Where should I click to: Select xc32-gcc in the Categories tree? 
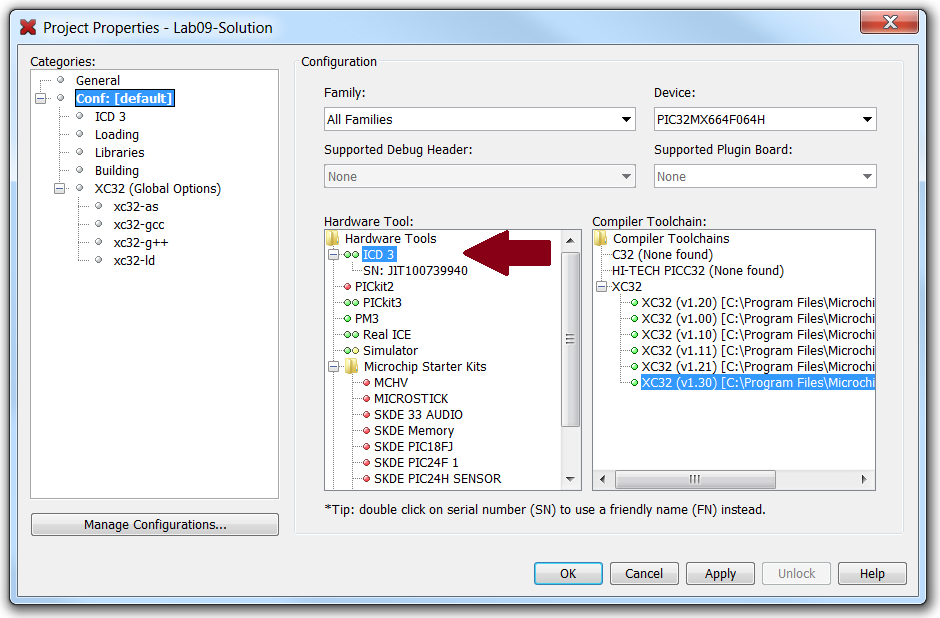click(x=139, y=225)
